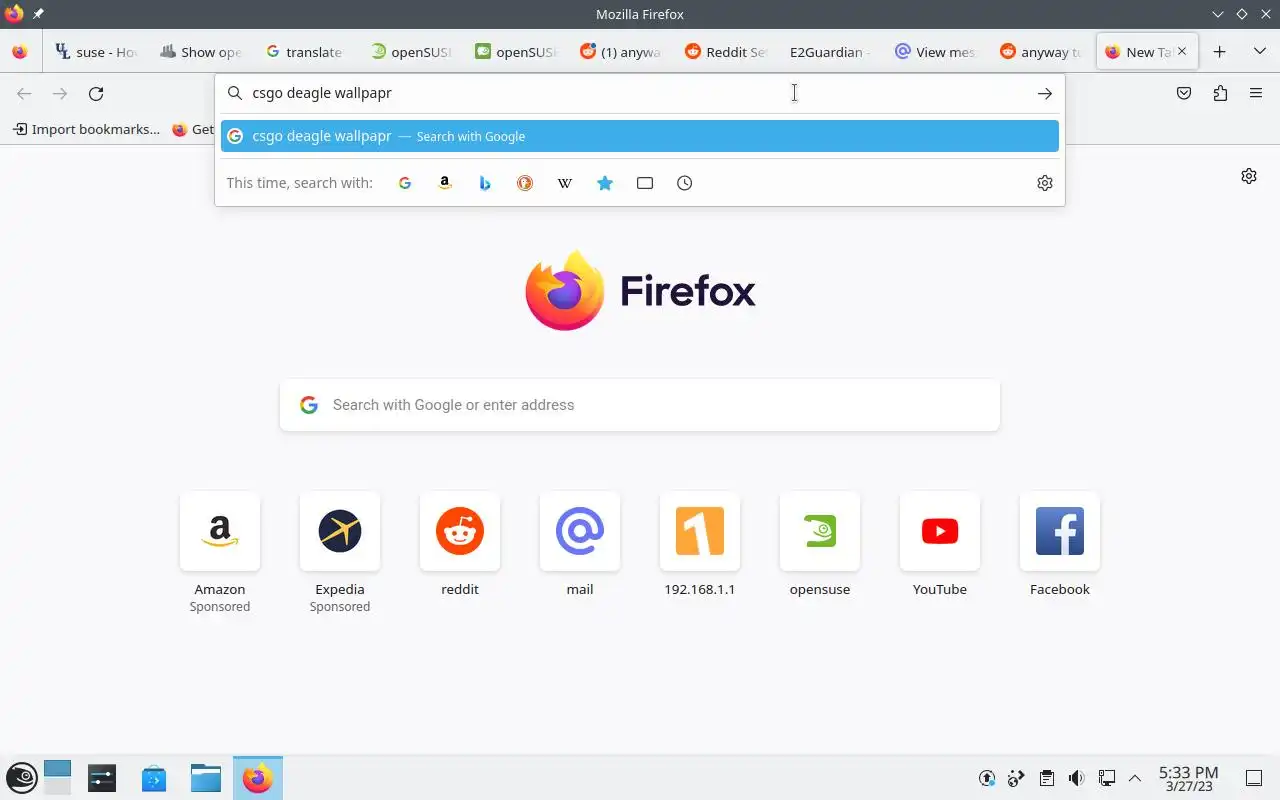Switch to the Show ope tab
The image size is (1280, 800).
[200, 52]
